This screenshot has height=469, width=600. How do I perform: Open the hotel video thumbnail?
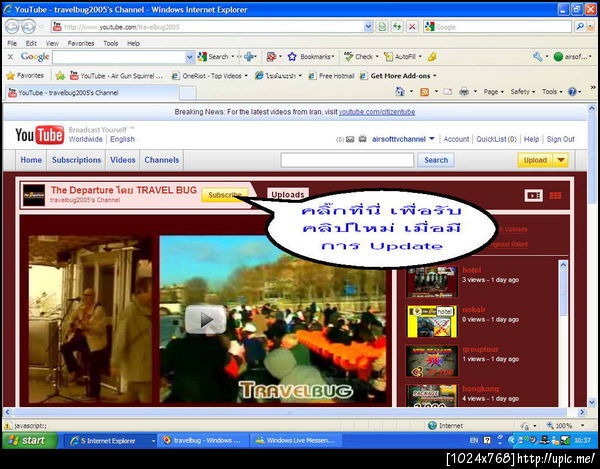(432, 282)
